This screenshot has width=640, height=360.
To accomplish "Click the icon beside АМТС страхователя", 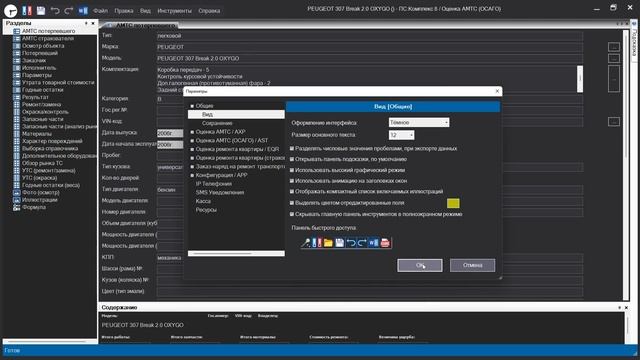I will coord(17,38).
